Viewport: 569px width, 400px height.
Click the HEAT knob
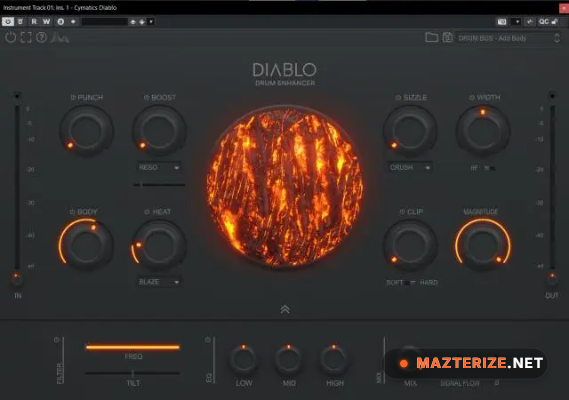[159, 245]
